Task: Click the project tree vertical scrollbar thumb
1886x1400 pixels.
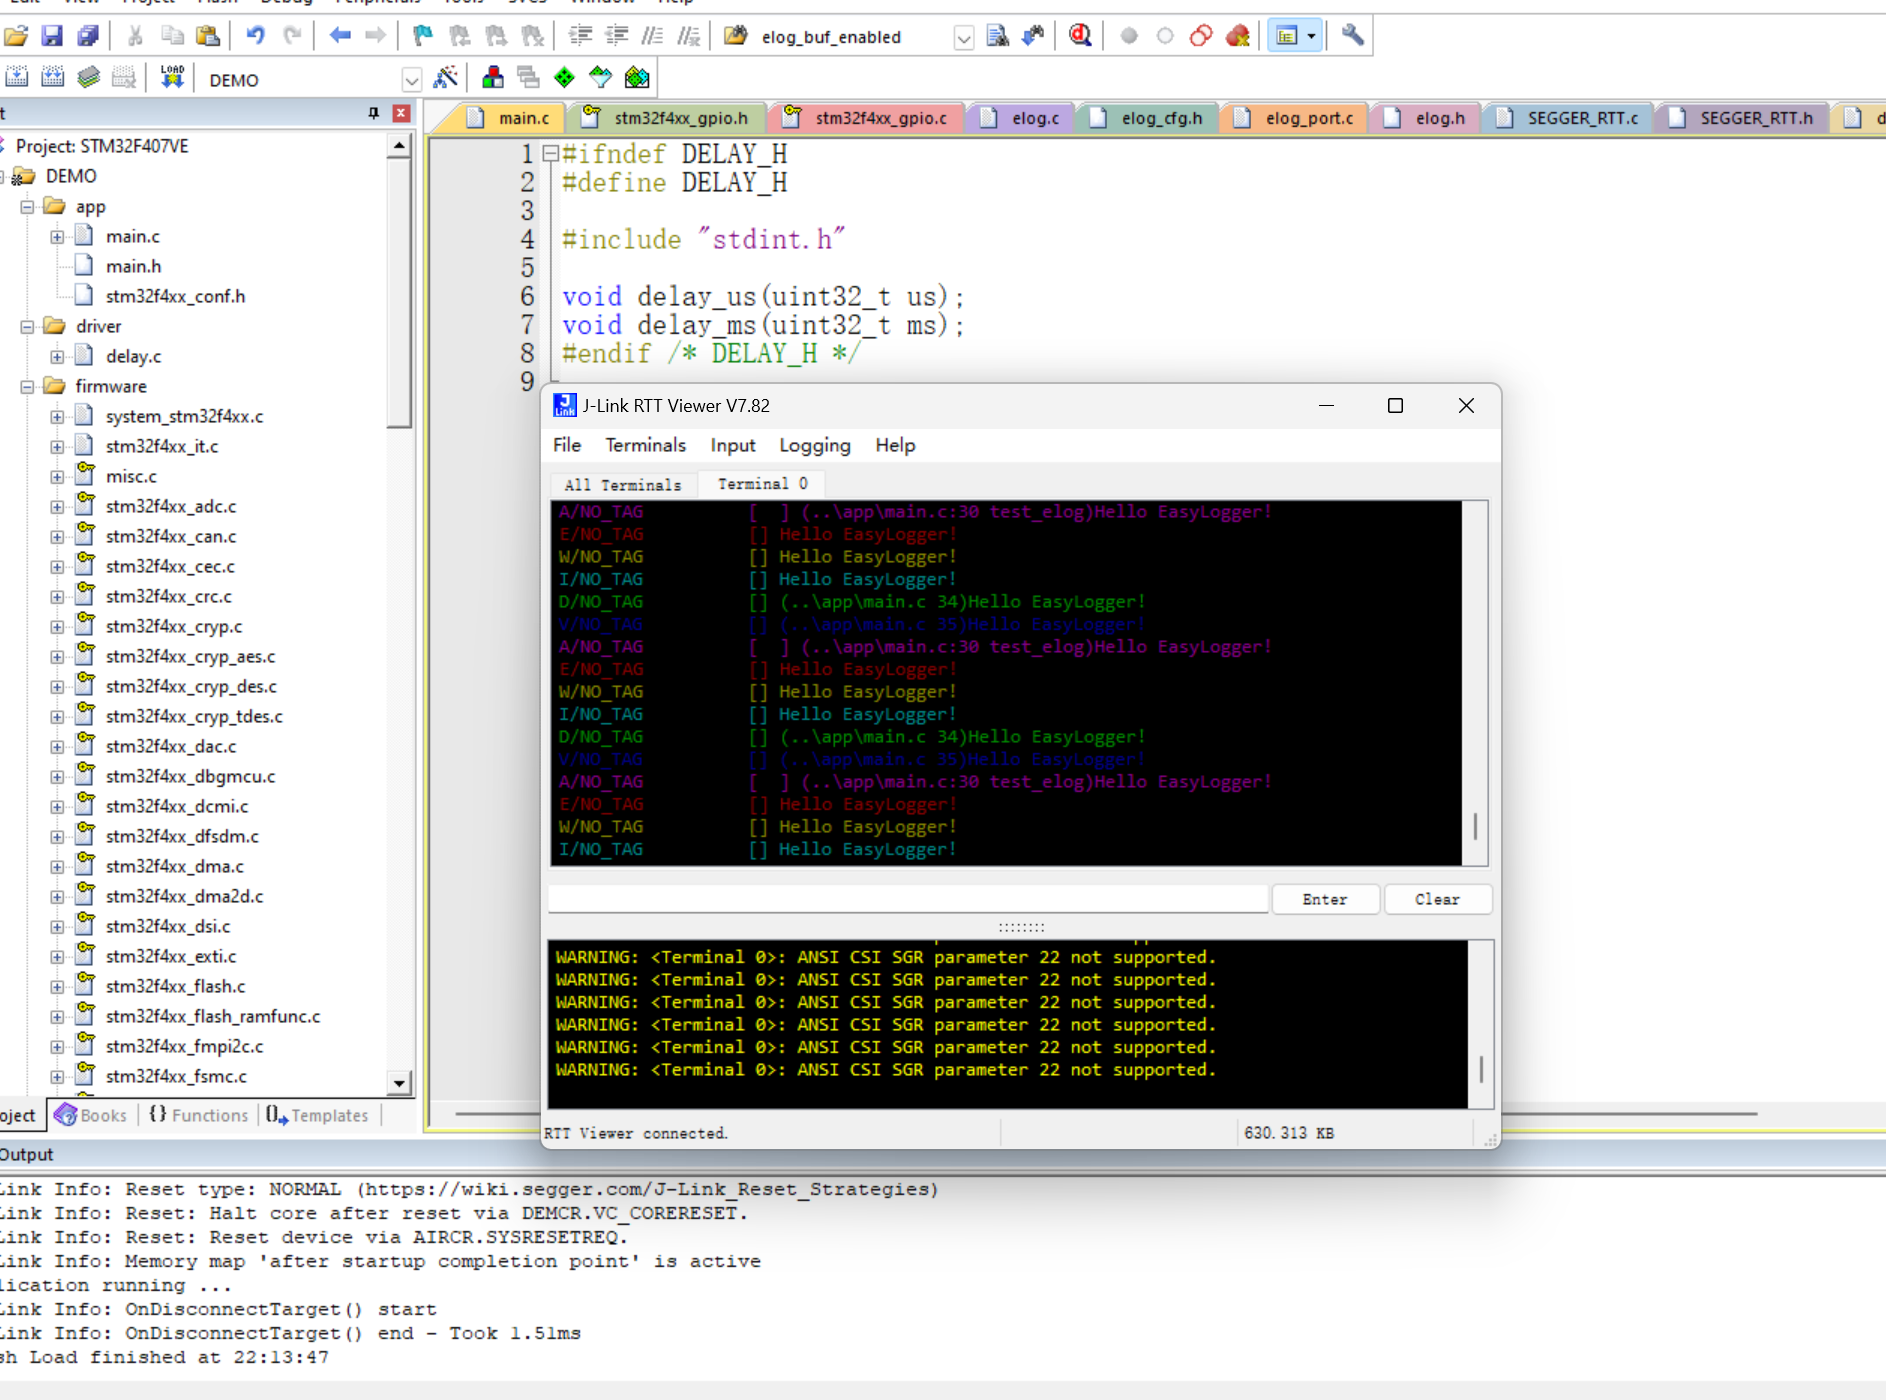Action: coord(399,292)
